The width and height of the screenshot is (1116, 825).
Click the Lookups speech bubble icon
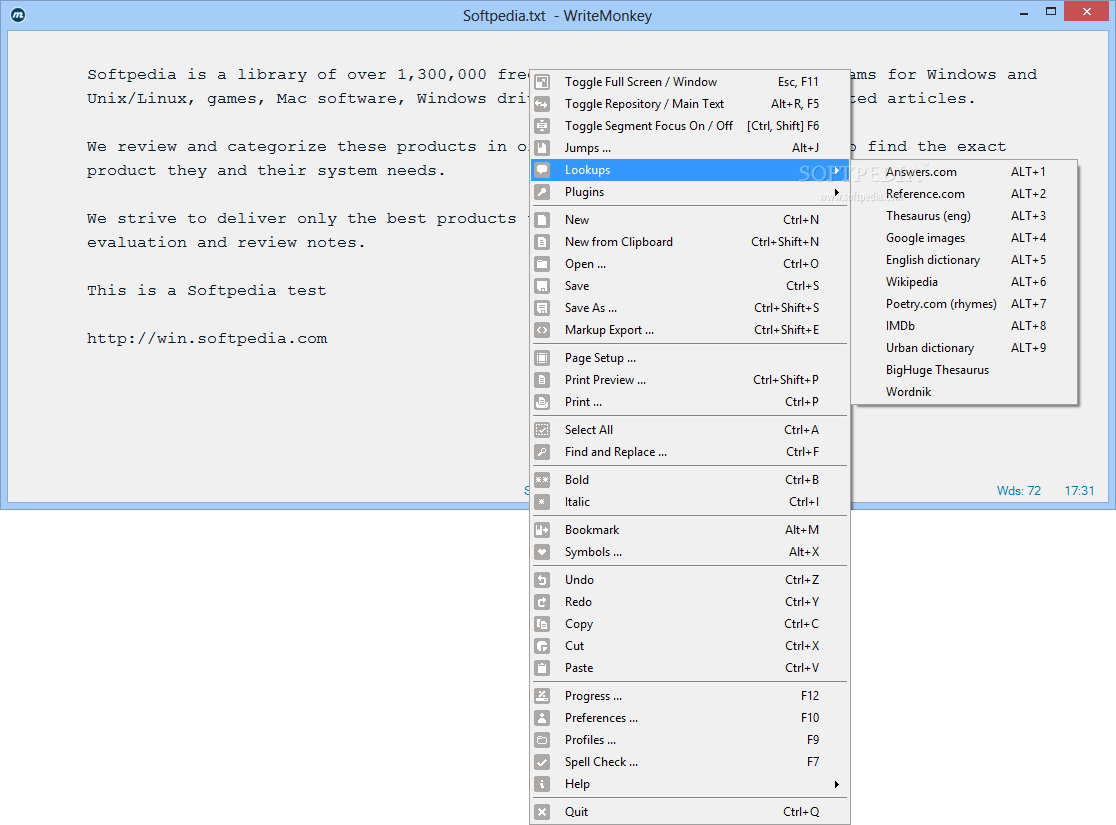(542, 170)
